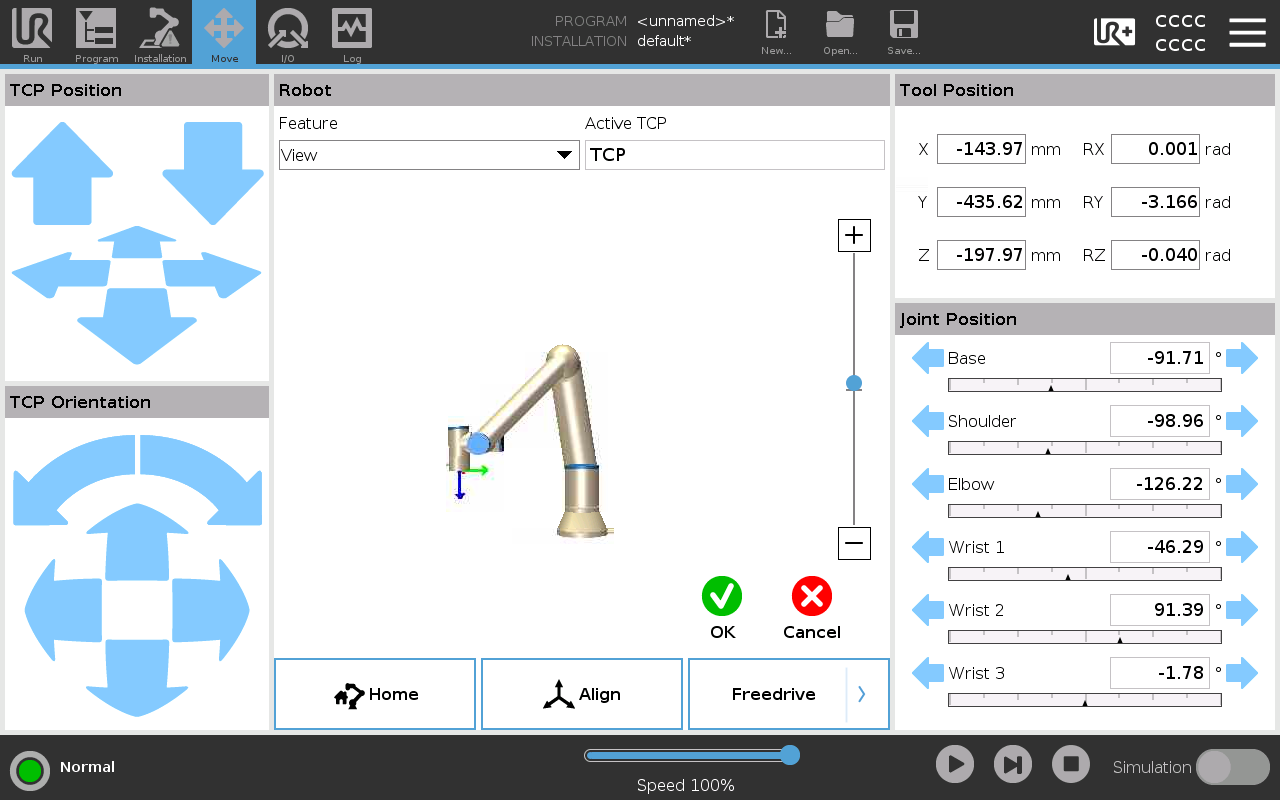Decrease Elbow joint with left arrow

pyautogui.click(x=928, y=484)
